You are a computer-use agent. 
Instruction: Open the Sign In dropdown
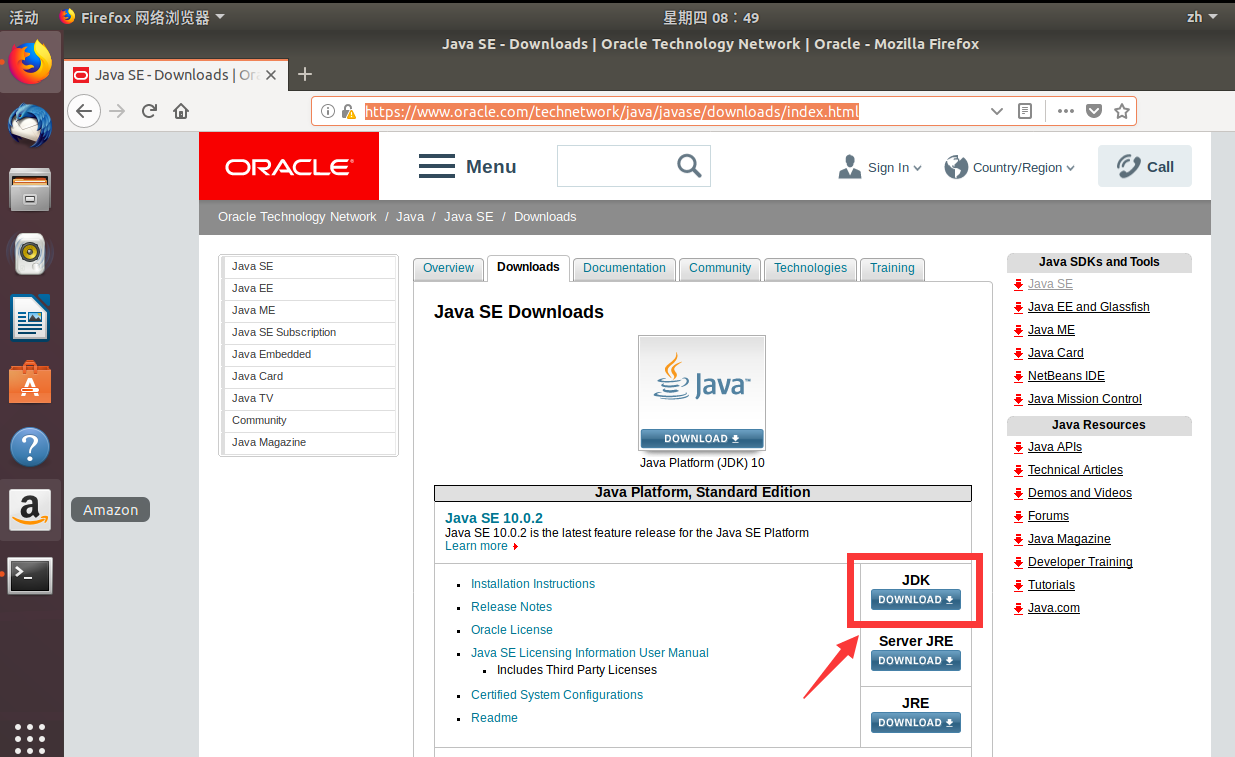[880, 167]
